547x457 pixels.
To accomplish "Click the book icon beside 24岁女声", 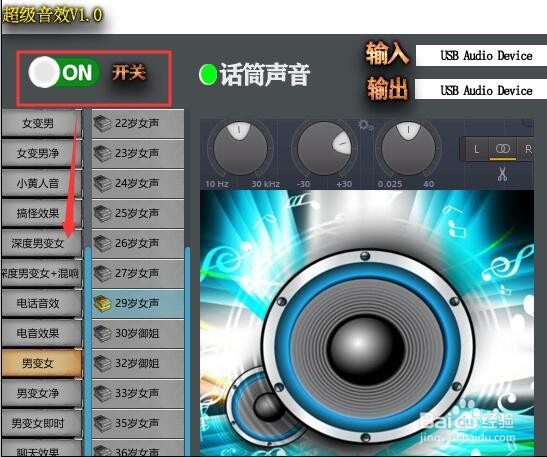I will (x=103, y=184).
